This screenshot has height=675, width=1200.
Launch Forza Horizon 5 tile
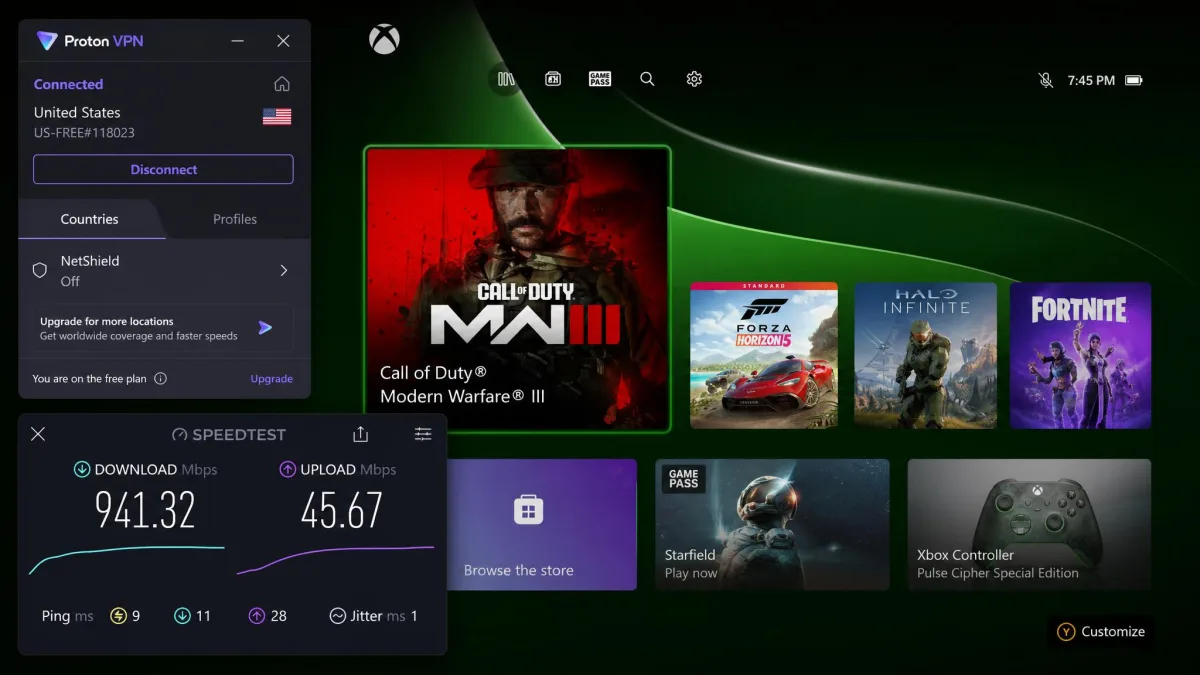[764, 355]
